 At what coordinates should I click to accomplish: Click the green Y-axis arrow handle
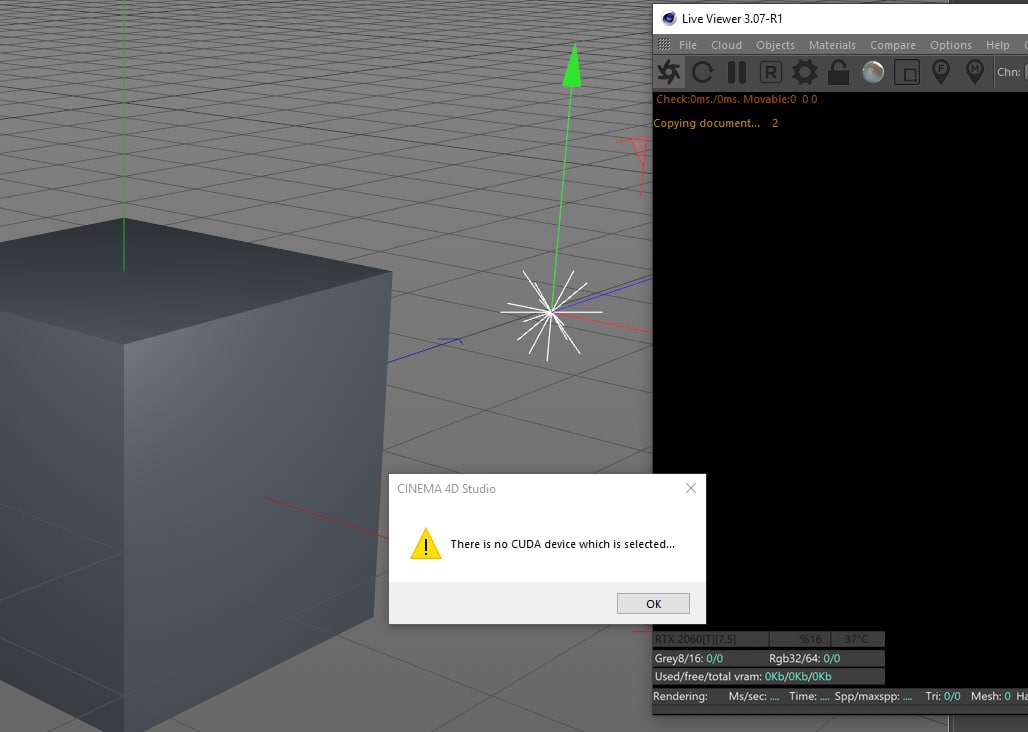pos(572,66)
